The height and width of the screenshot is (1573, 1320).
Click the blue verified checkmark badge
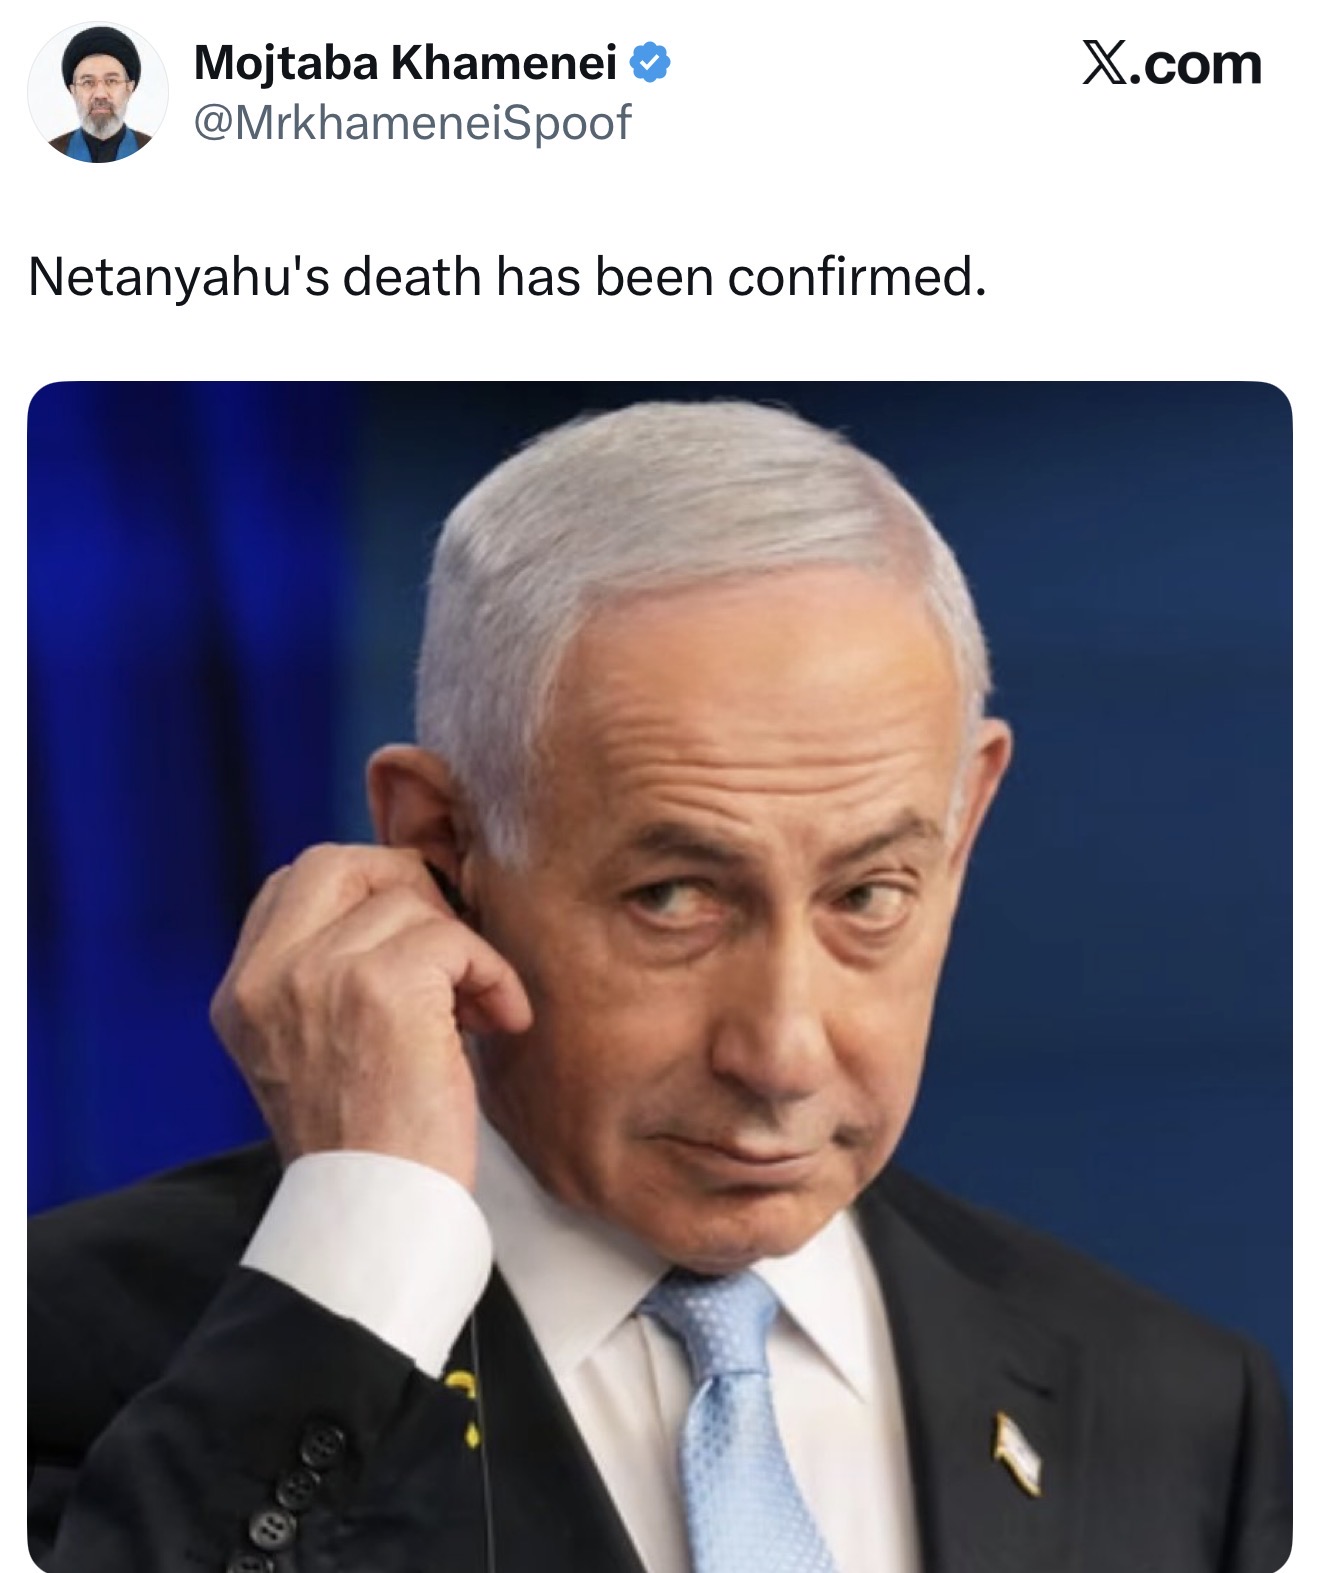click(649, 64)
